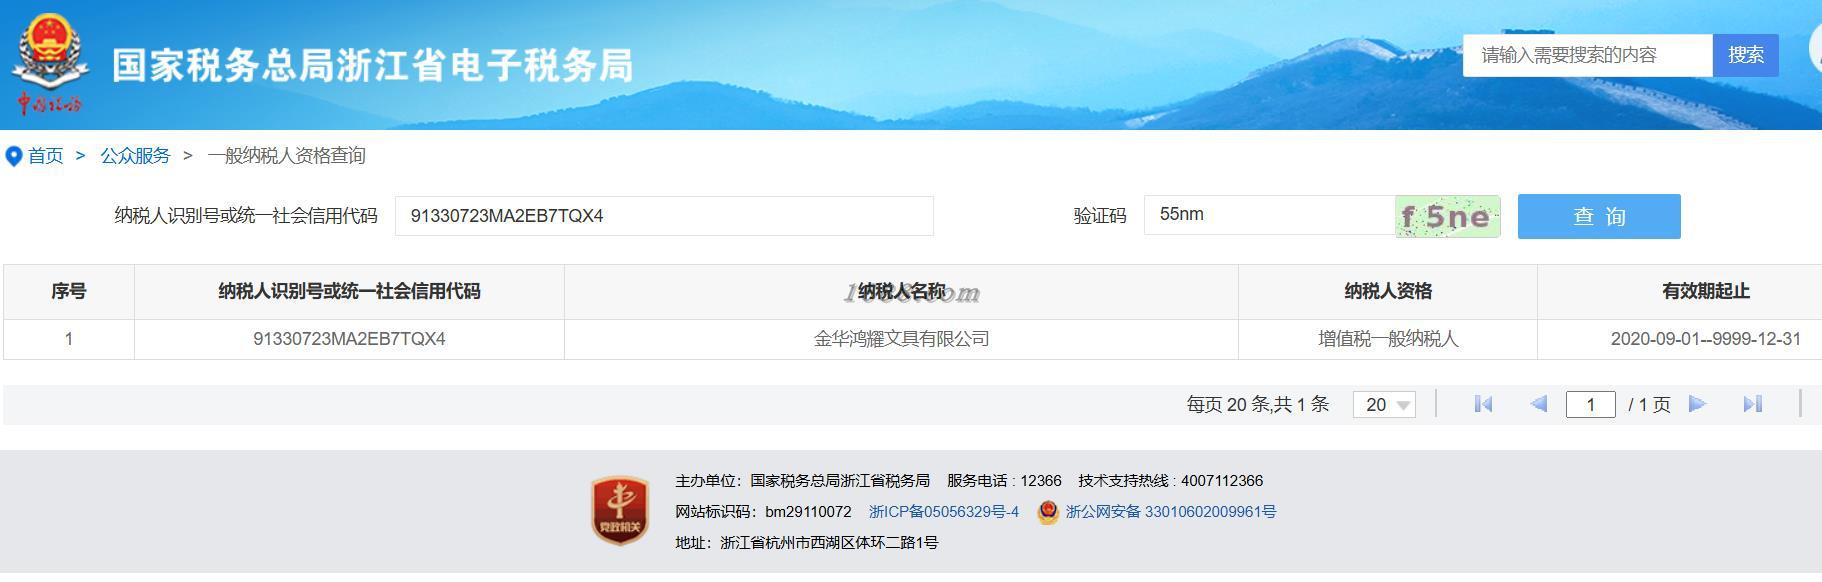Click the 序号 column header

point(69,291)
